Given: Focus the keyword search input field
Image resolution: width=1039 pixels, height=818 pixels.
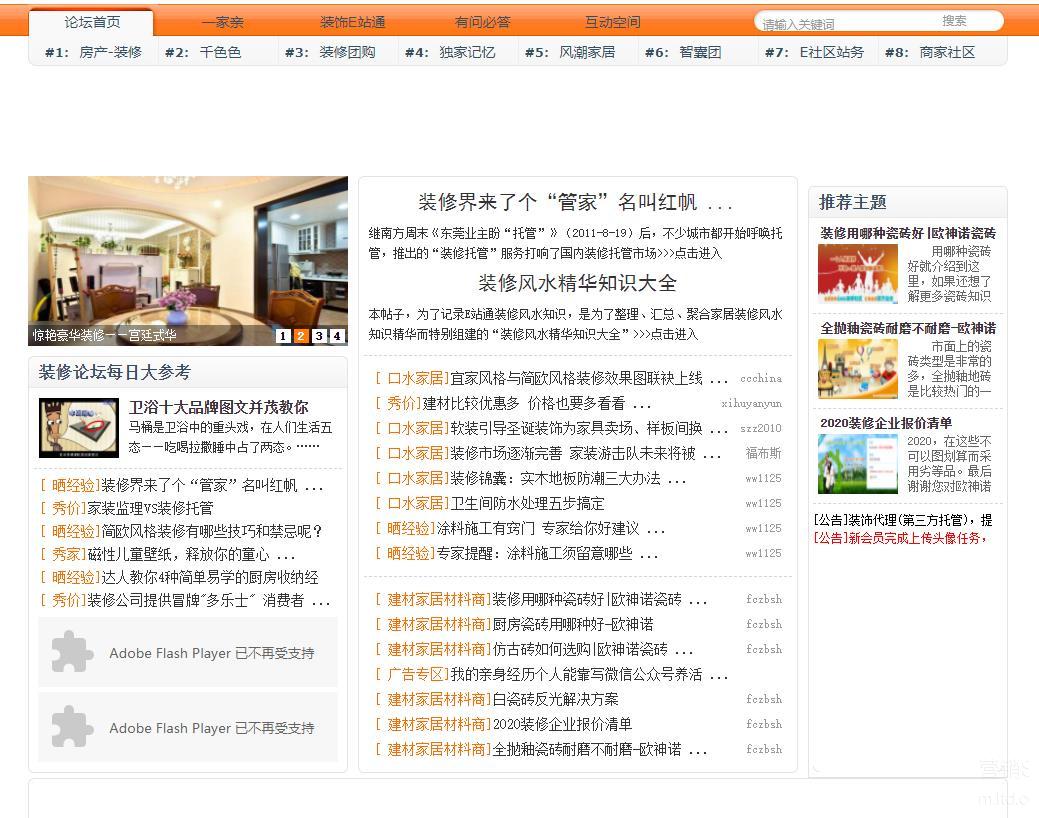Looking at the screenshot, I should 840,22.
